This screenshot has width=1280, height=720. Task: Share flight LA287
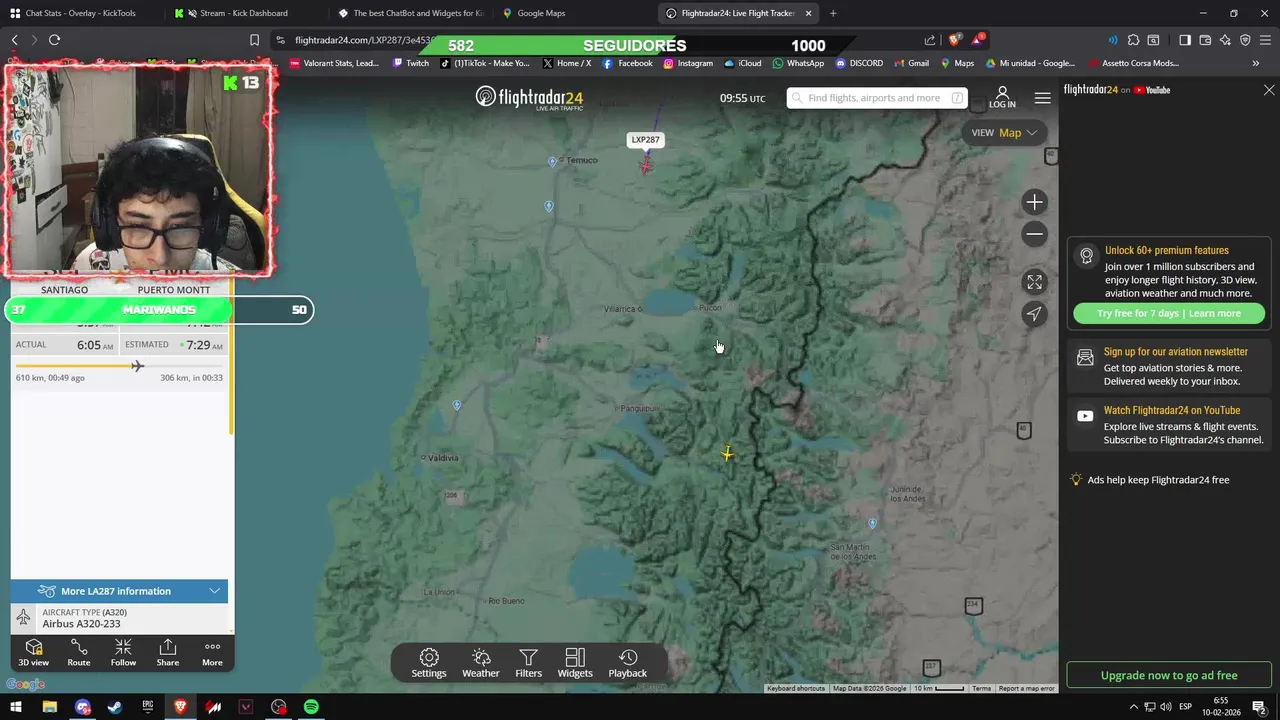pyautogui.click(x=168, y=653)
